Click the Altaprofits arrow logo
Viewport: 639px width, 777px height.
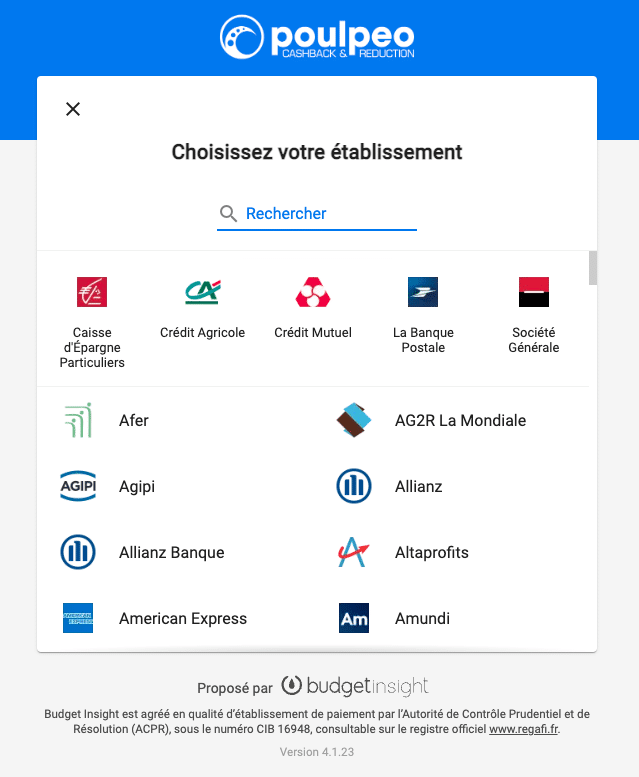(354, 552)
